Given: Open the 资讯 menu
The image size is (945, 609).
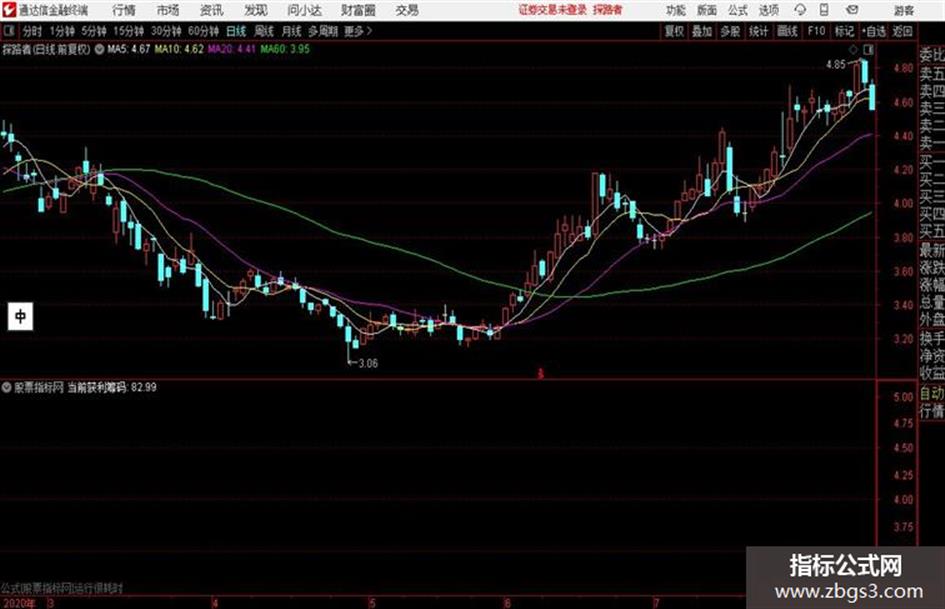Looking at the screenshot, I should tap(212, 10).
